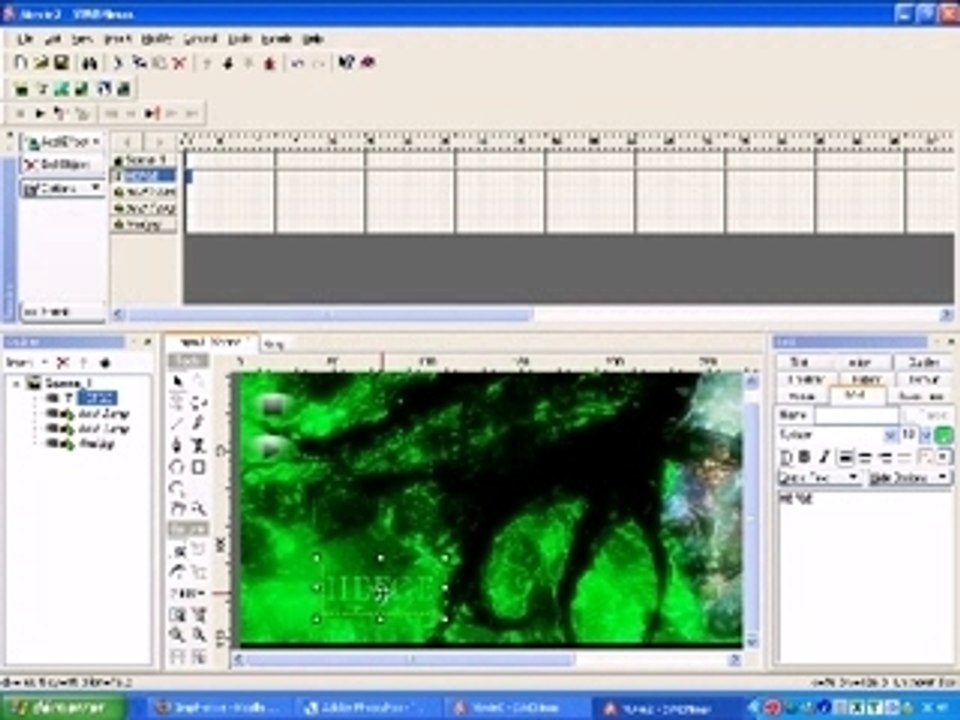Click the timeline horizontal scrollbar
The width and height of the screenshot is (960, 720).
tap(531, 315)
